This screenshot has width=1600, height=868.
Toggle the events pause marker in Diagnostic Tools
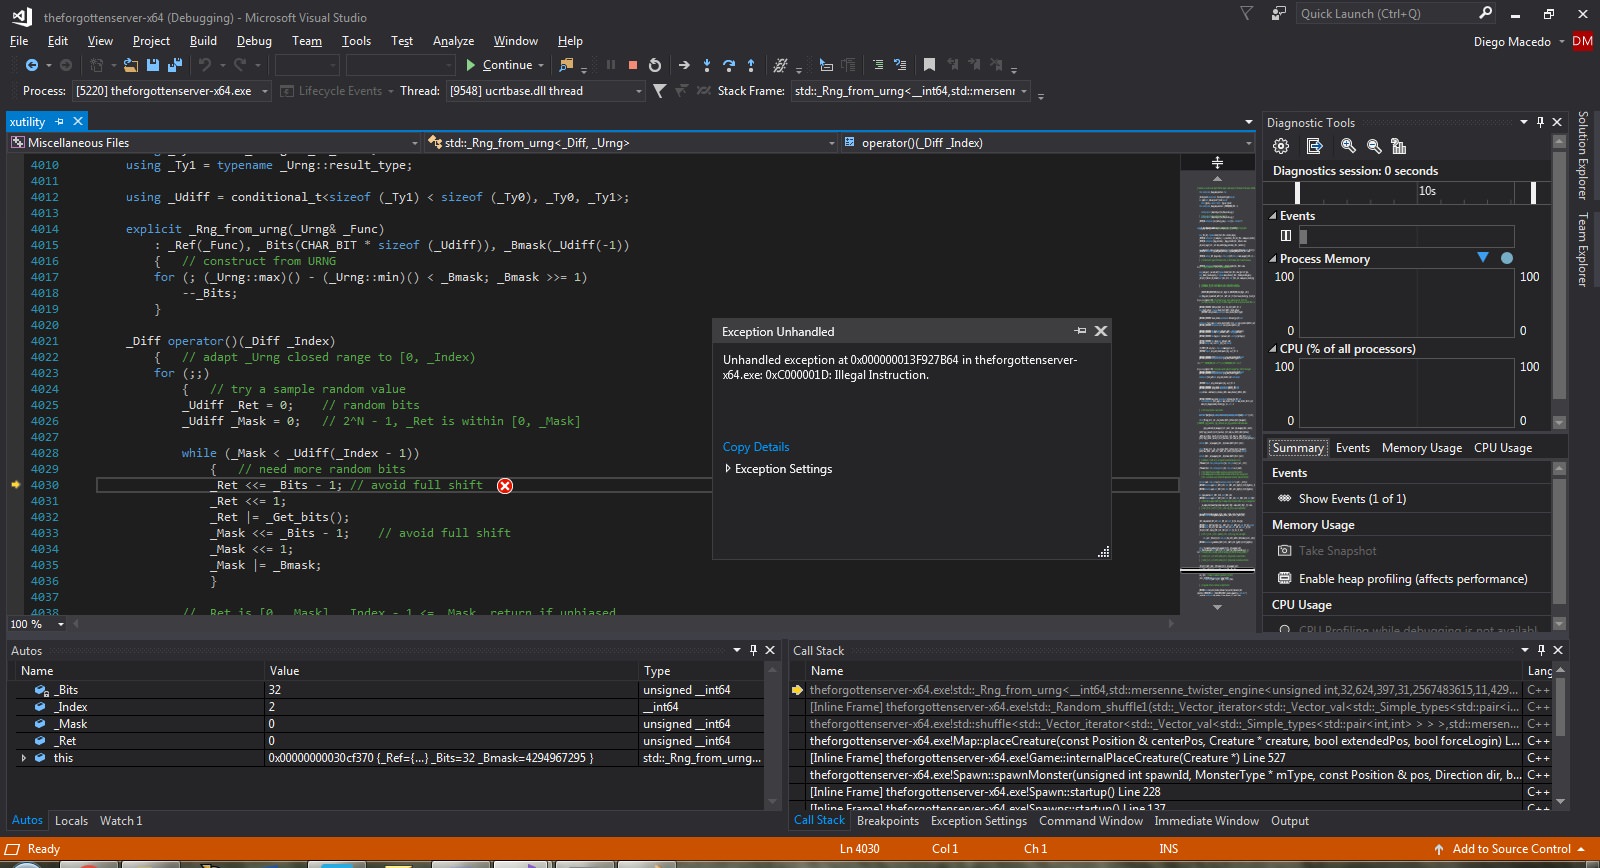(1286, 236)
